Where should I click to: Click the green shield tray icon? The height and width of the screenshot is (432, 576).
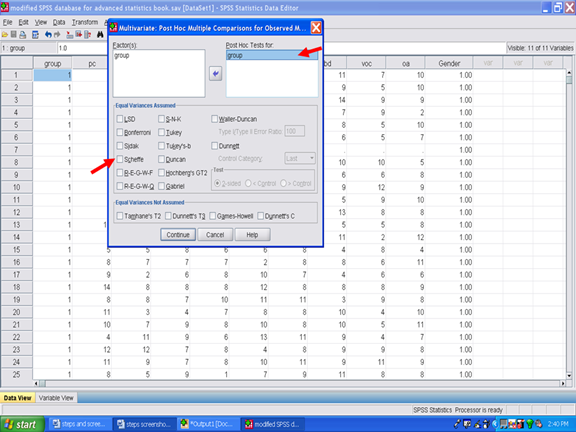coord(530,424)
